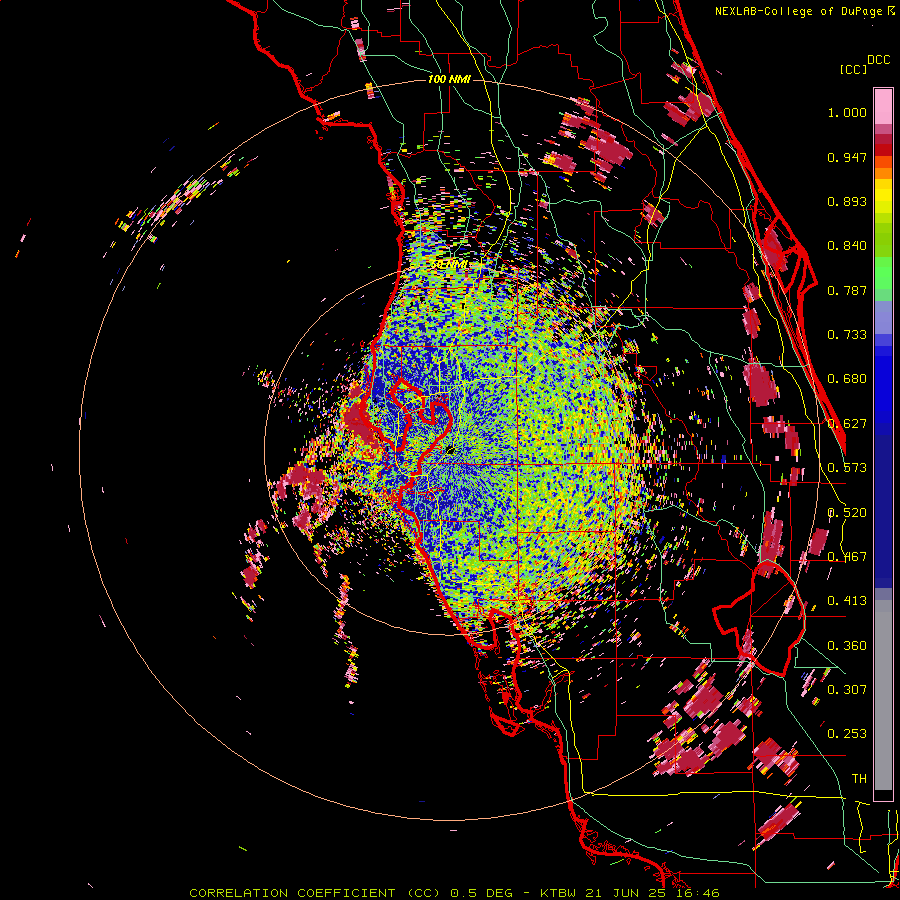Select the 1.000 legend value
The height and width of the screenshot is (900, 900).
[x=847, y=112]
